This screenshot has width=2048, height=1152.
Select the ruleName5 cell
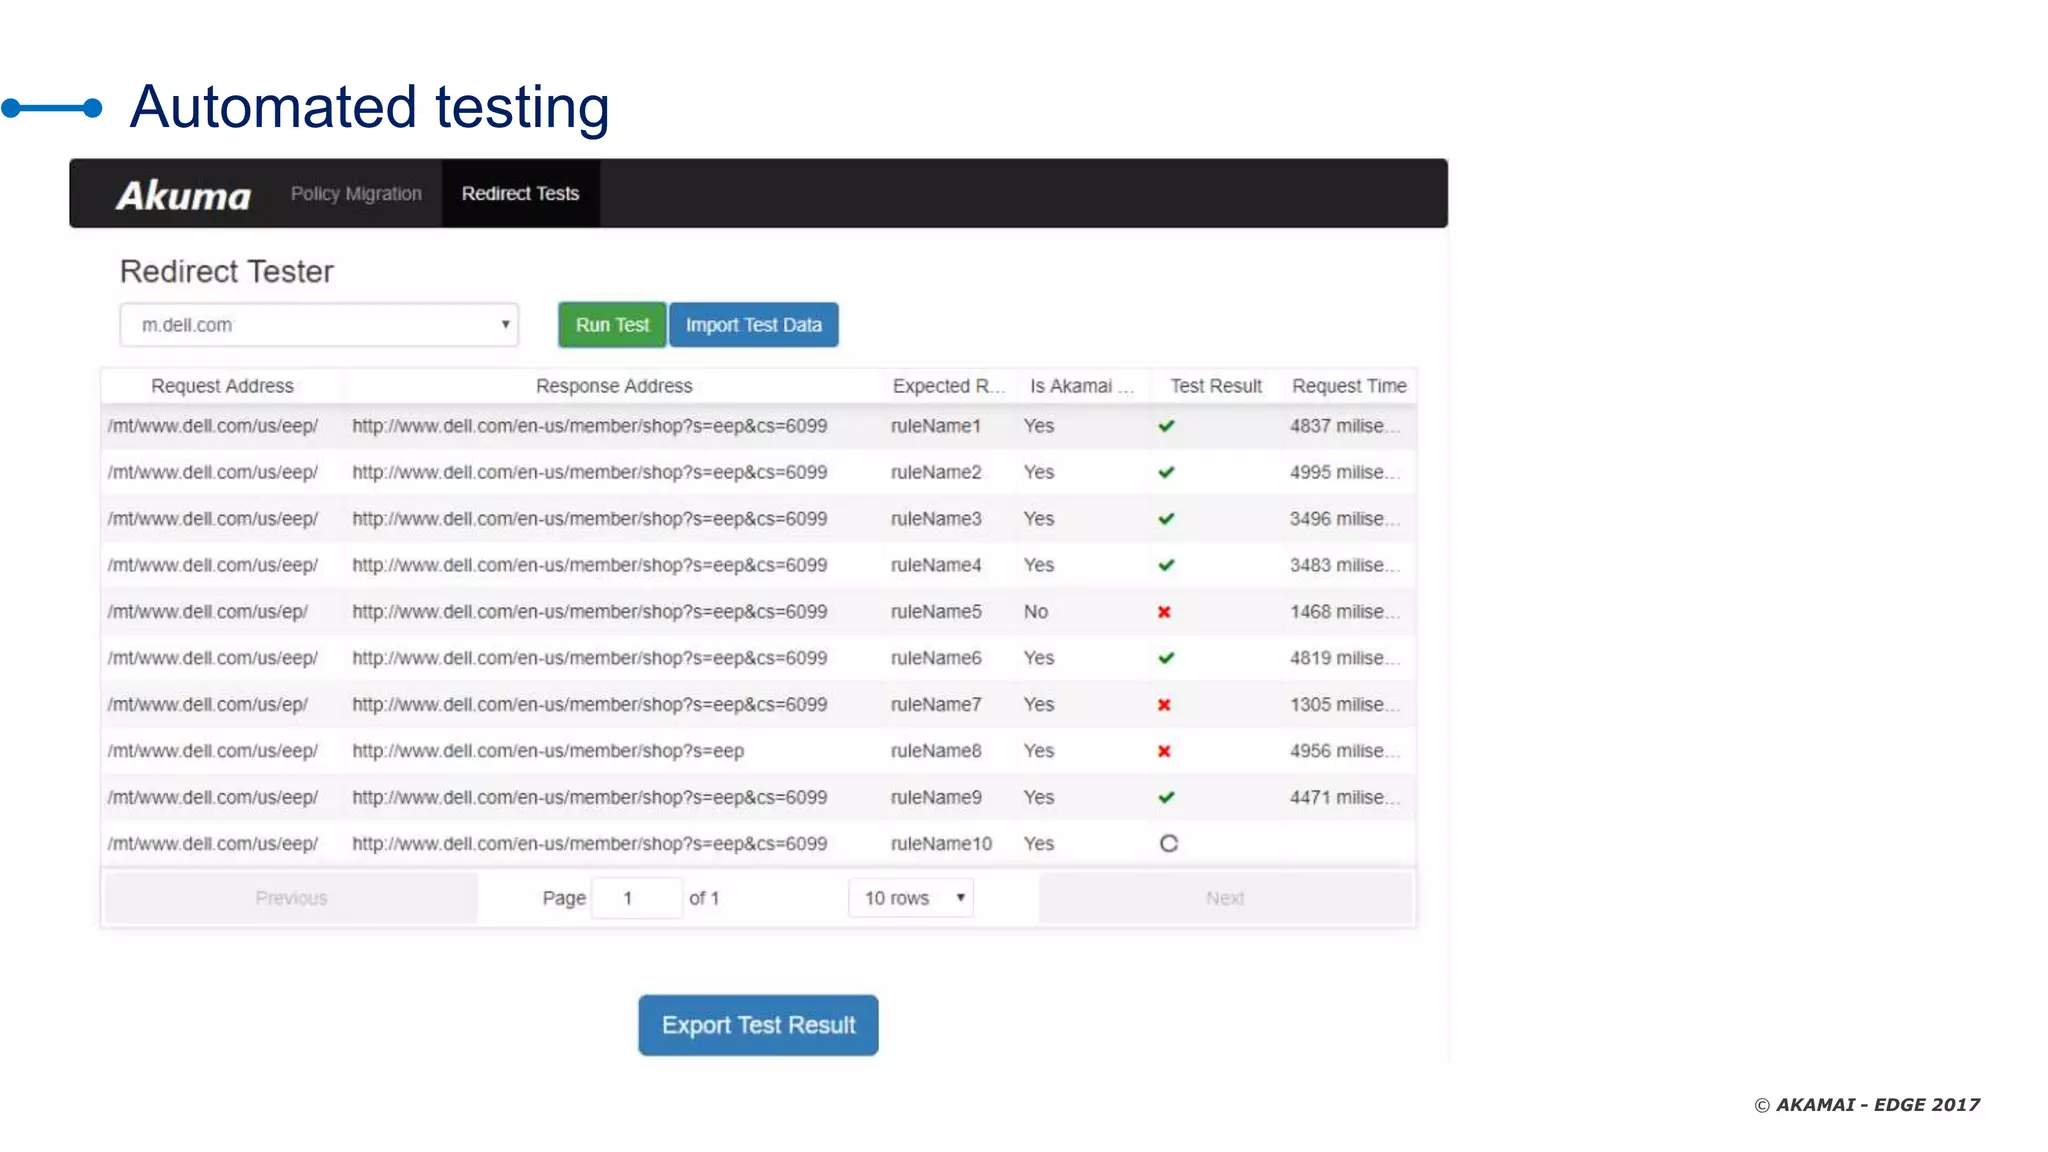click(x=936, y=612)
